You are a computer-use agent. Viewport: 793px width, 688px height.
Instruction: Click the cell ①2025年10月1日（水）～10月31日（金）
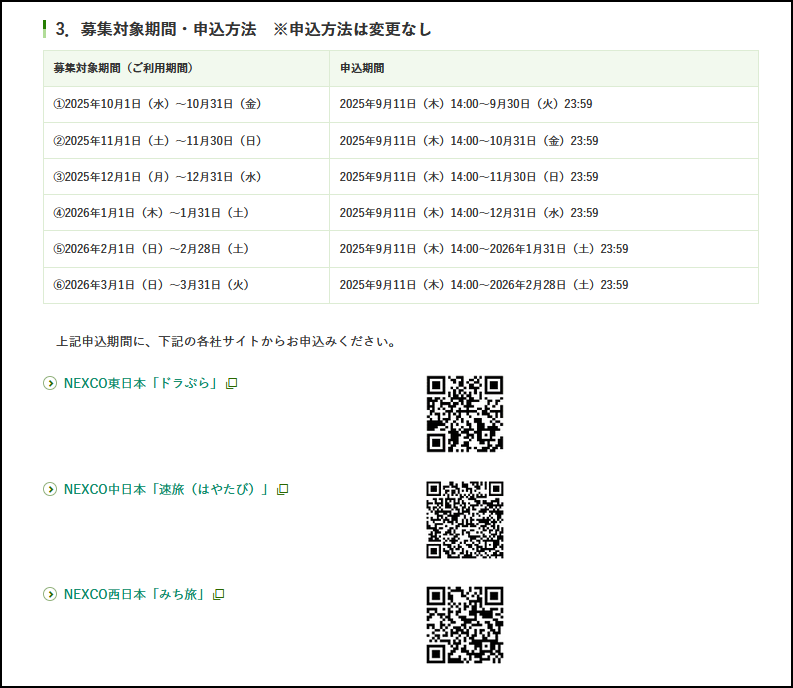click(186, 104)
